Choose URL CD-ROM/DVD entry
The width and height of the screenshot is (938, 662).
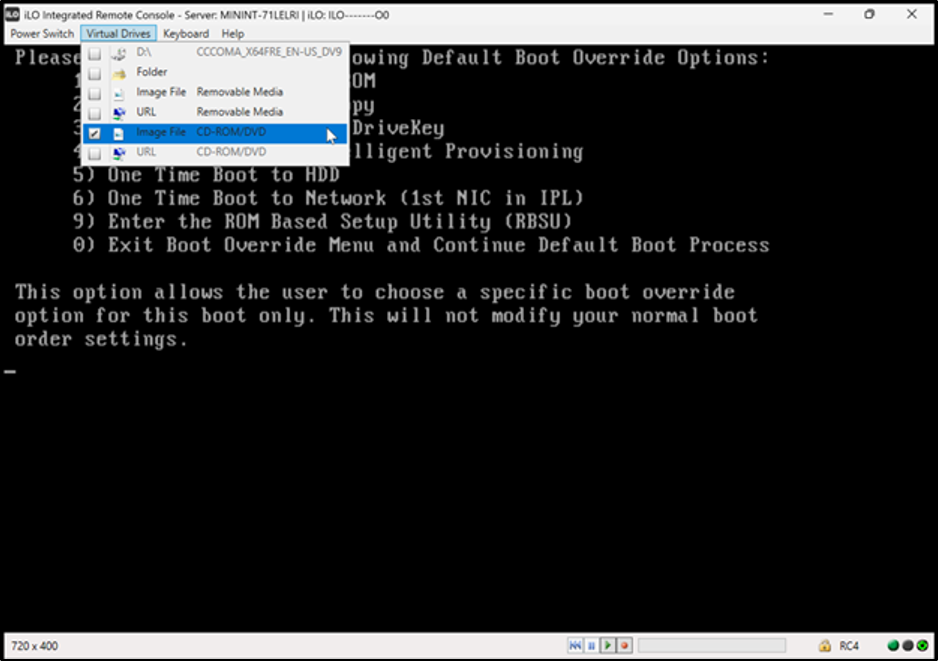214,152
